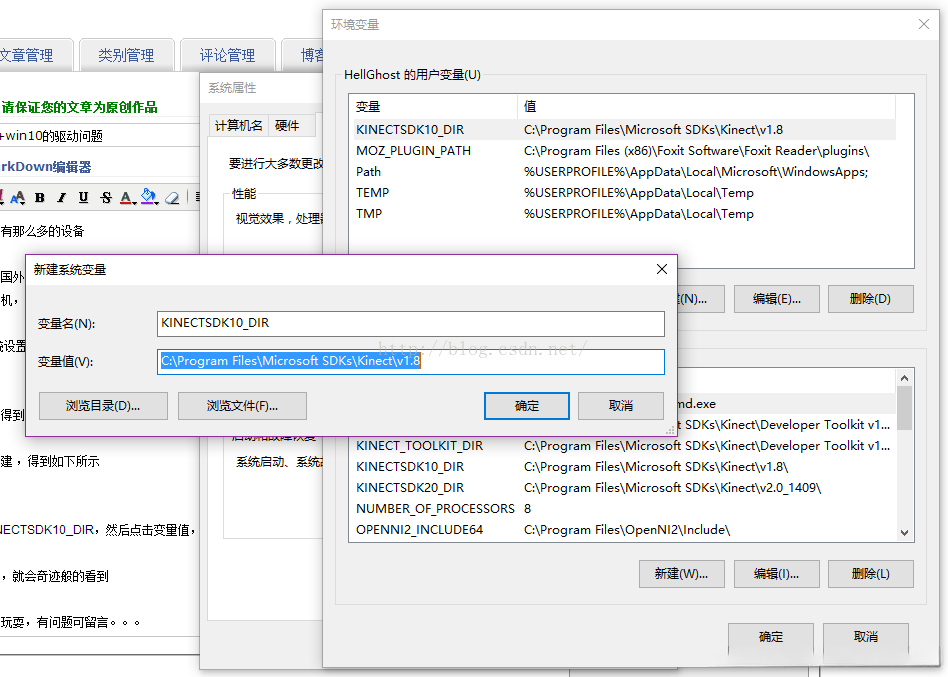
Task: Open the 评论管理 tab in the blog page
Action: pyautogui.click(x=228, y=56)
